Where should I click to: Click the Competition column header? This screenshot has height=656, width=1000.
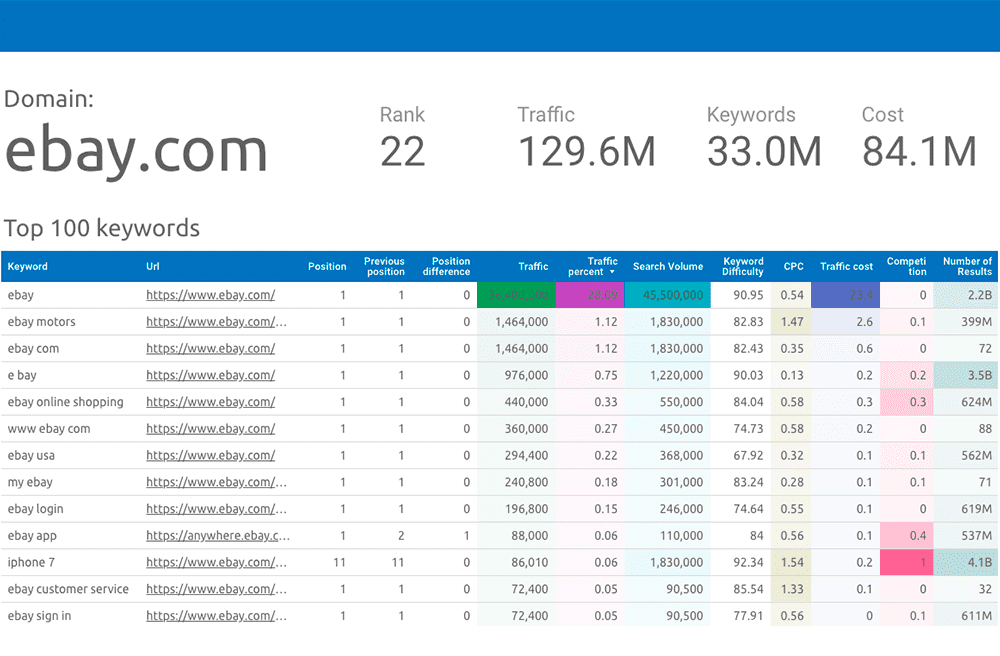[x=906, y=266]
